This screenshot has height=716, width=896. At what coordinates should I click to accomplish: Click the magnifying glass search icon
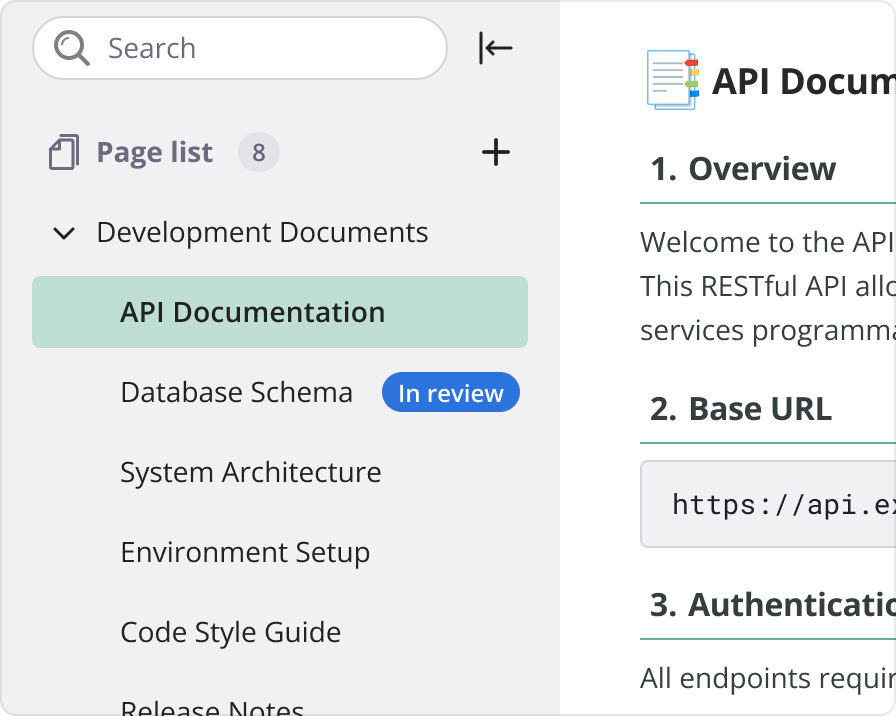pyautogui.click(x=71, y=48)
